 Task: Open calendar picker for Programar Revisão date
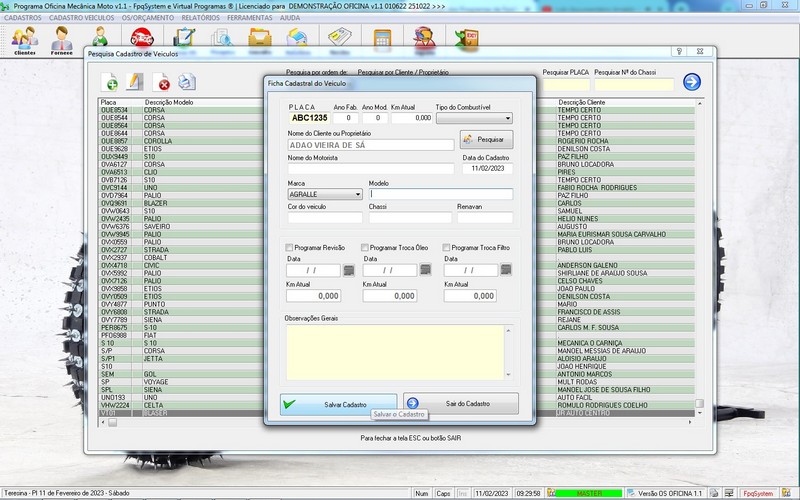pyautogui.click(x=348, y=270)
